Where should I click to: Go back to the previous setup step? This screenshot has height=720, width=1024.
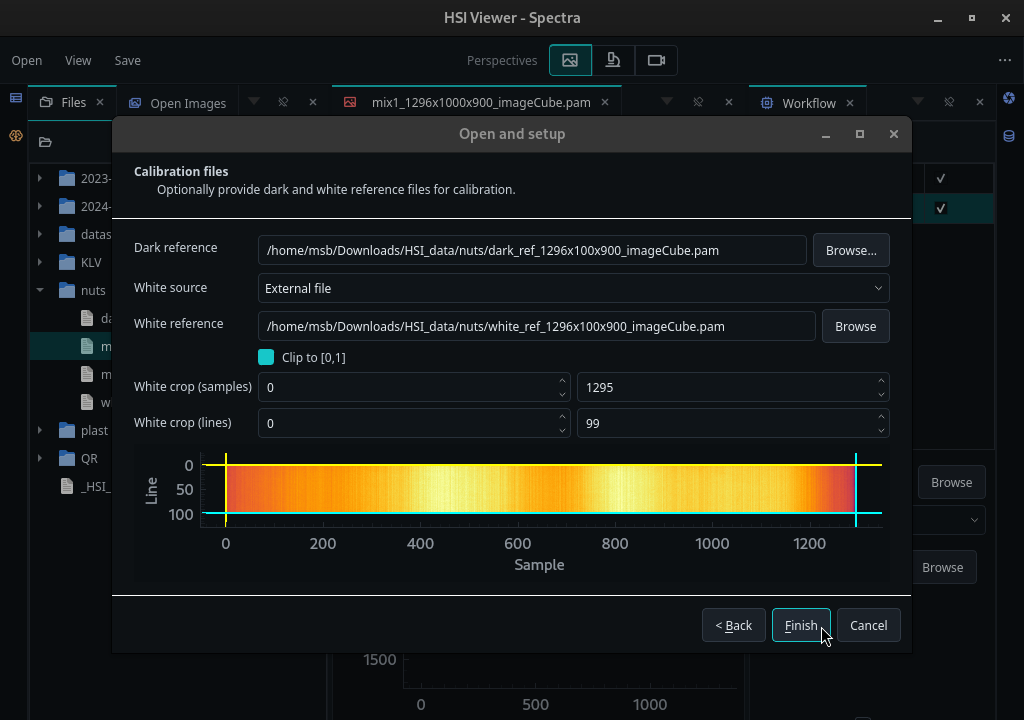coord(733,625)
